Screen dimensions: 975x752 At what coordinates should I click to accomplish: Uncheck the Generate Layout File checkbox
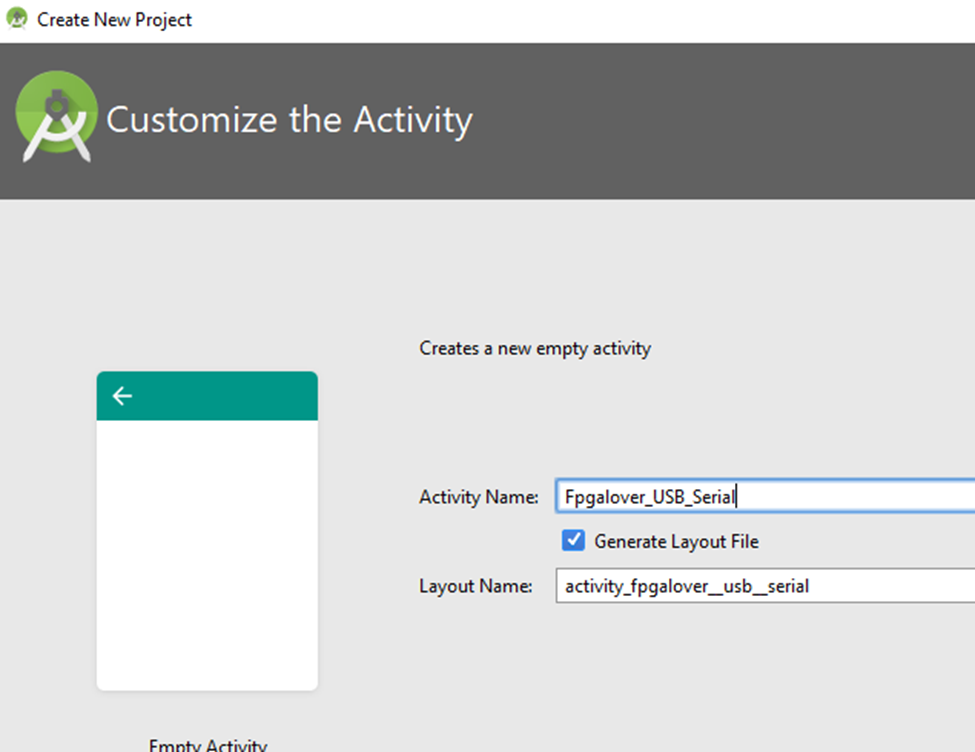point(573,541)
